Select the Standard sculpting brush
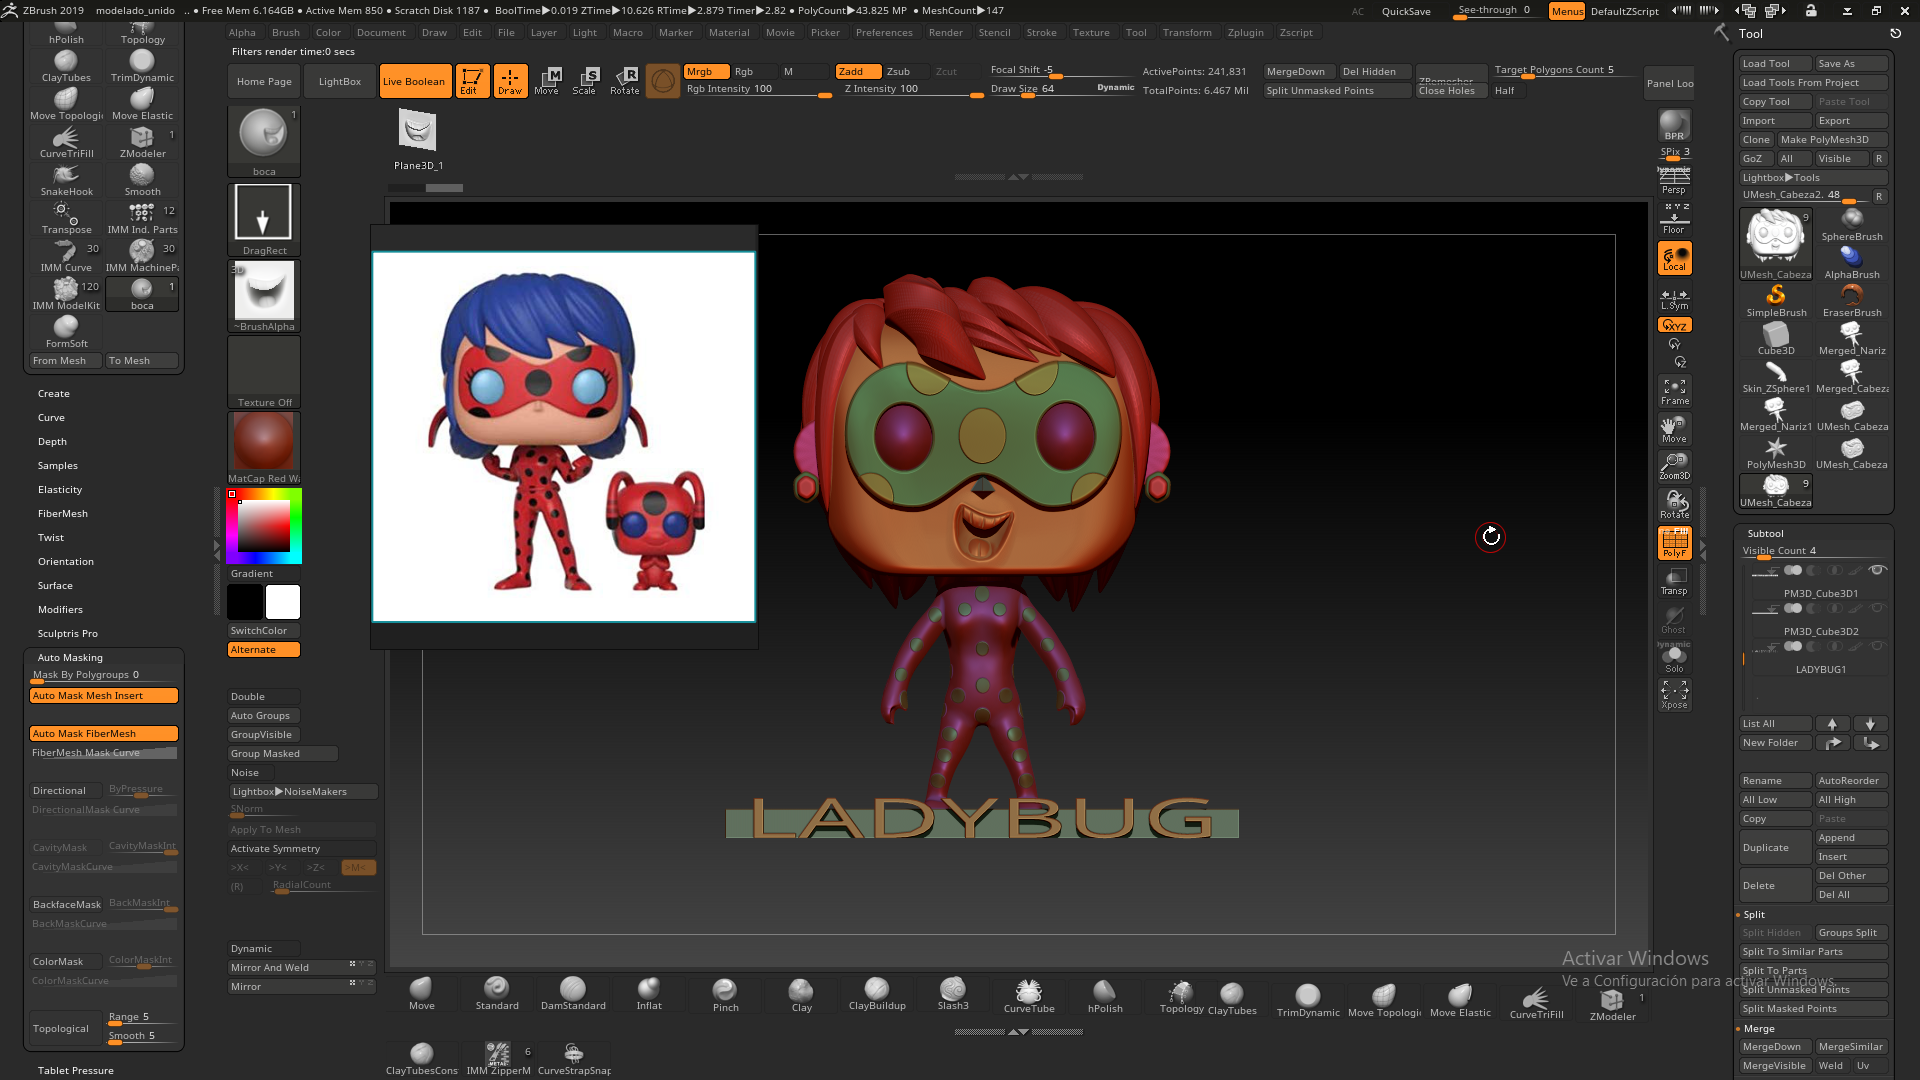This screenshot has height=1080, width=1920. click(497, 990)
